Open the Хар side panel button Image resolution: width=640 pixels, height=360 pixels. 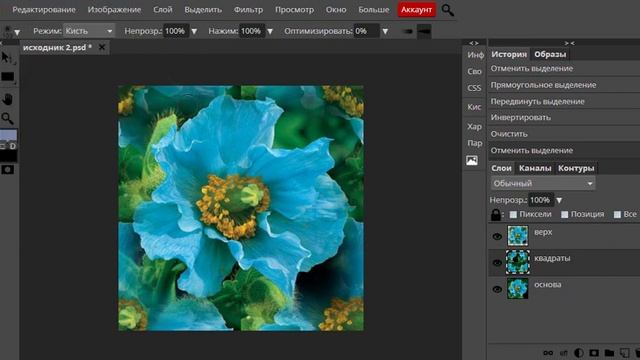[x=474, y=127]
